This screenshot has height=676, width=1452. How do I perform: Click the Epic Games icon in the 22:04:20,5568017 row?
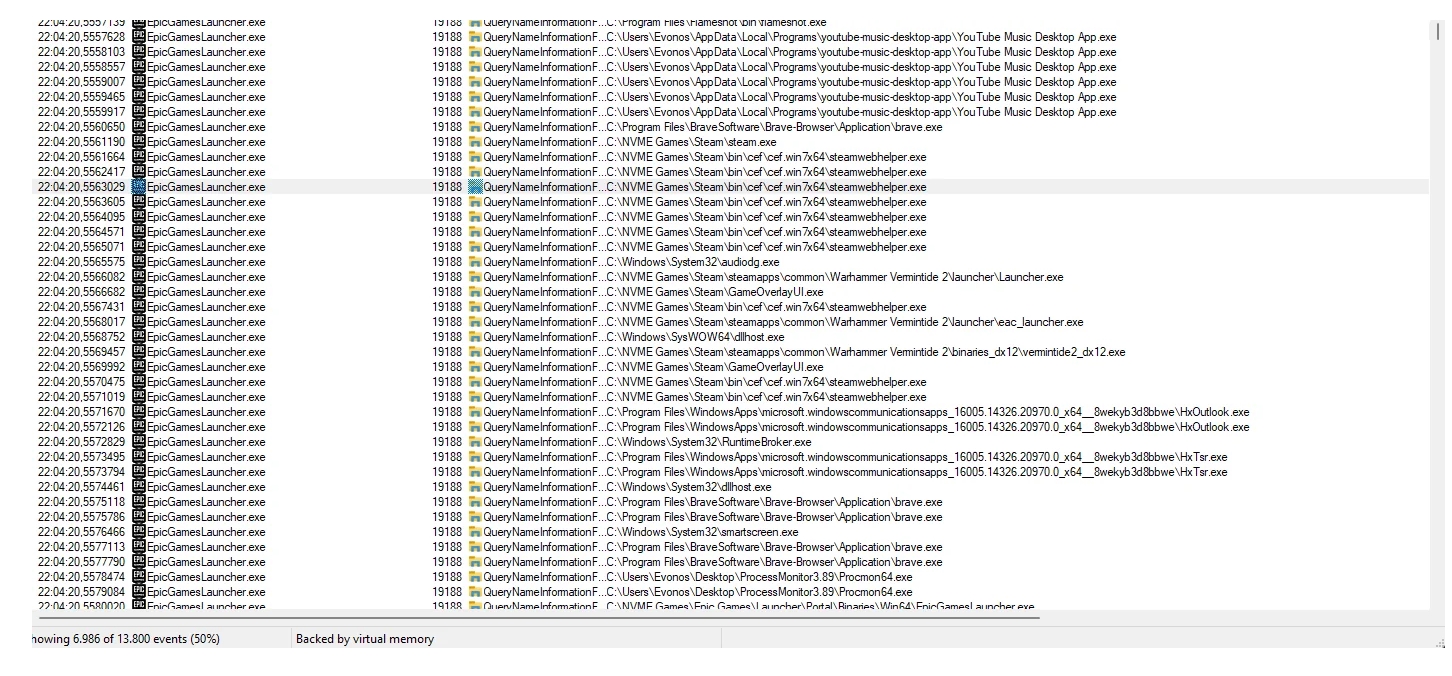click(x=139, y=322)
